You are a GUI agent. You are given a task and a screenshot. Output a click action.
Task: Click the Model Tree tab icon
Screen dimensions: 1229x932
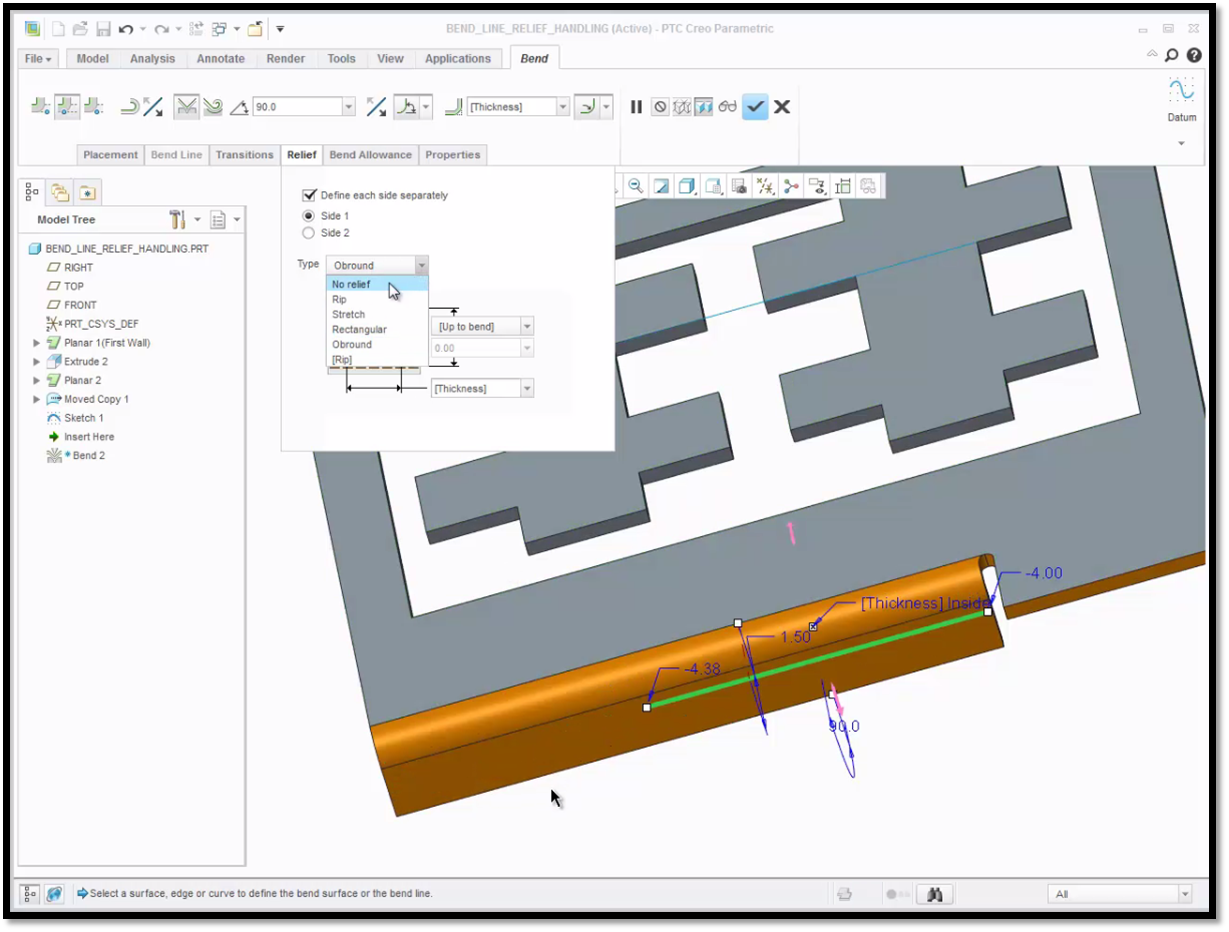coord(31,191)
